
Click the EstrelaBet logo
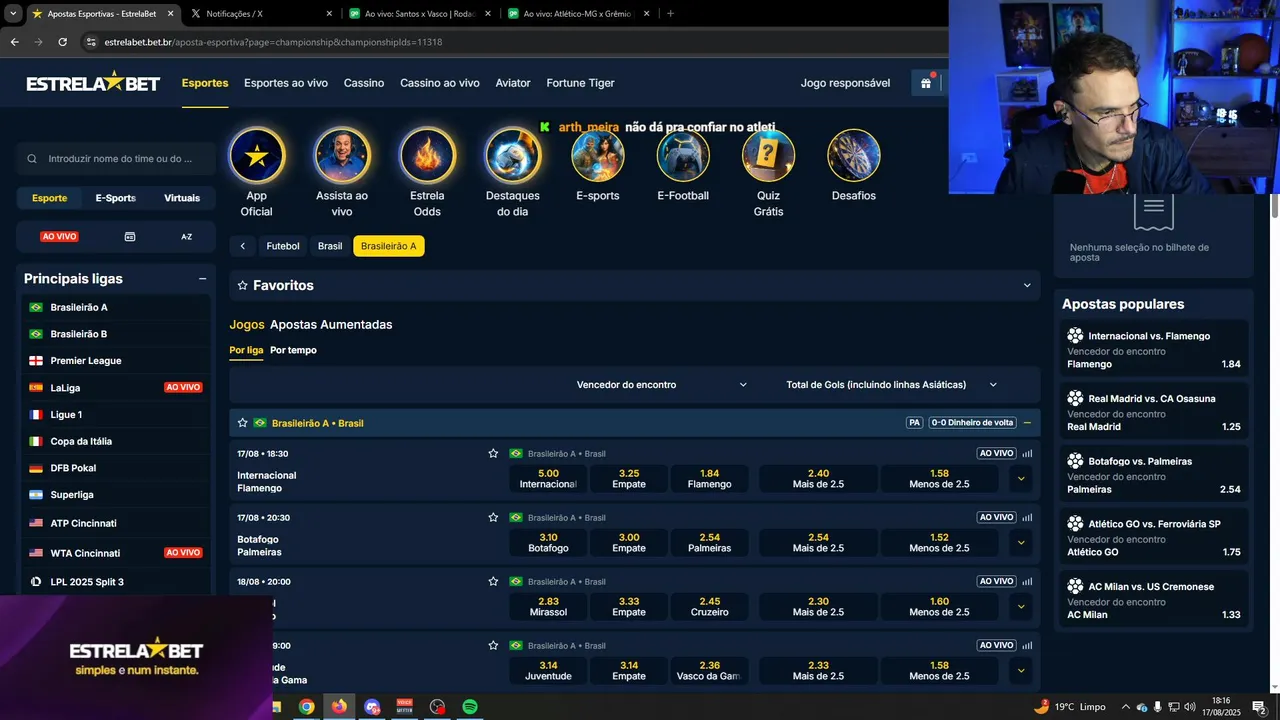tap(93, 83)
